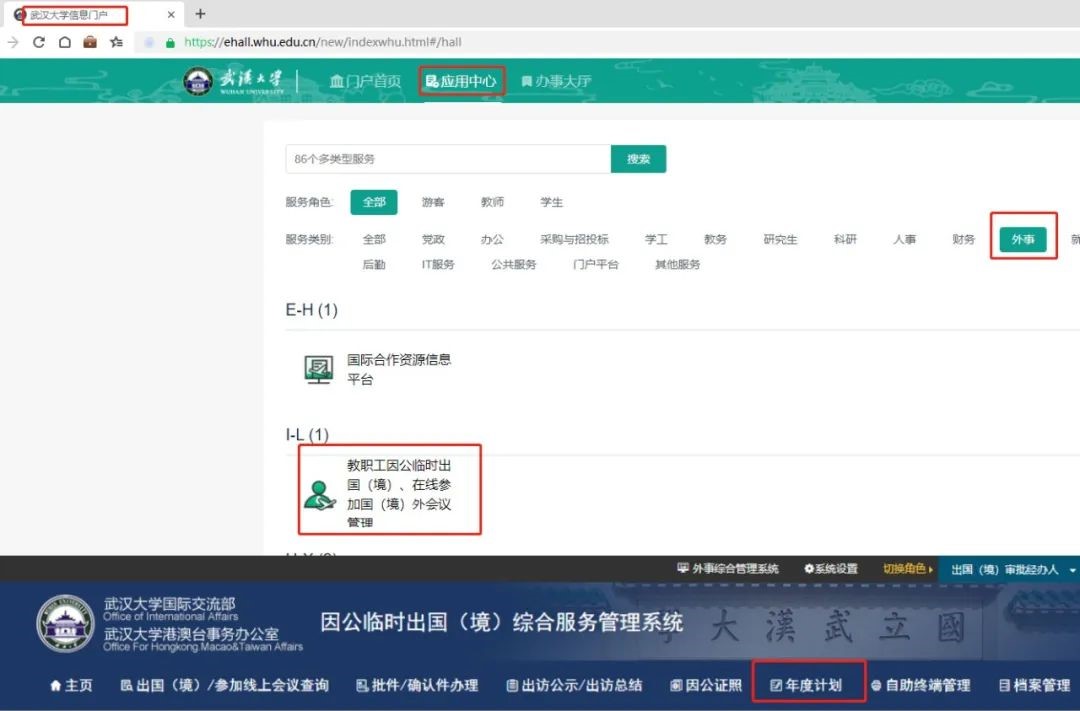Switch to 应用中心 tab
The height and width of the screenshot is (711, 1080).
click(461, 81)
